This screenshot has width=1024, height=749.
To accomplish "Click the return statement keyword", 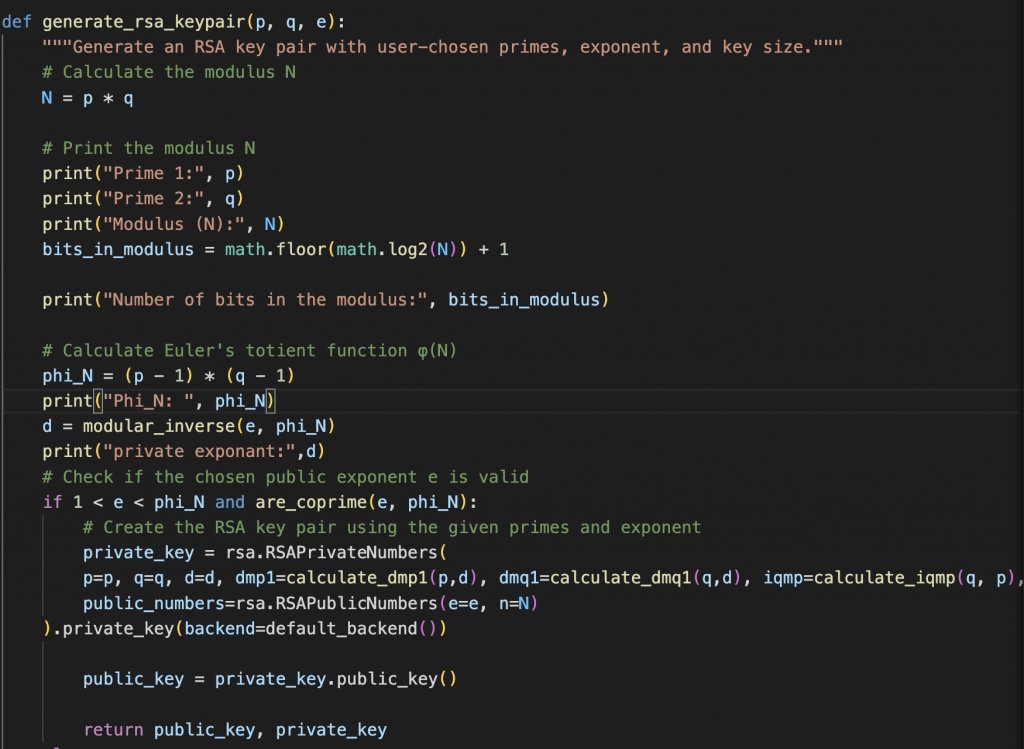I will tap(113, 729).
